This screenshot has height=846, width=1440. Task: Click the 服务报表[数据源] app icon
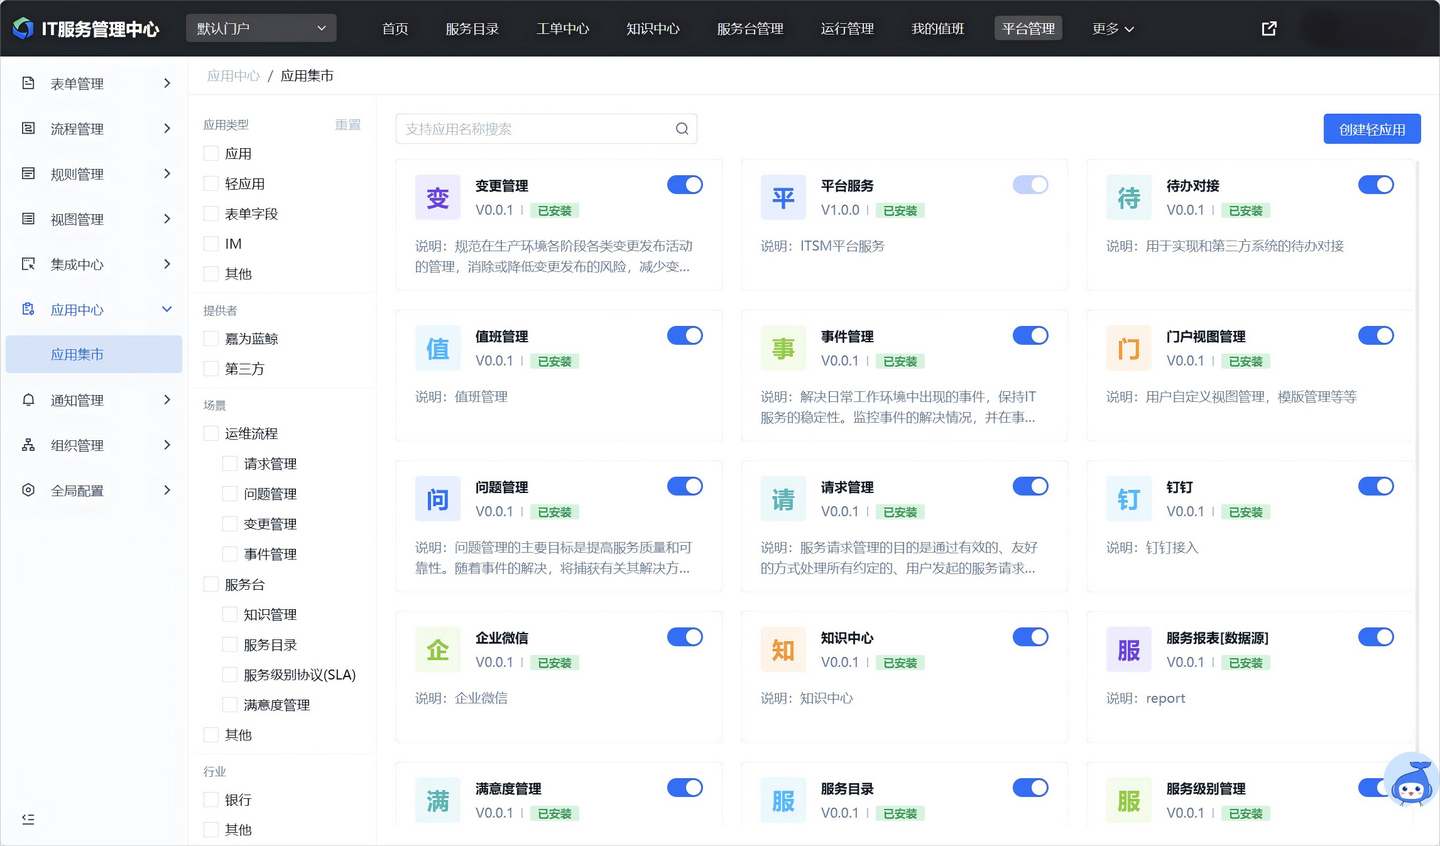click(x=1129, y=650)
